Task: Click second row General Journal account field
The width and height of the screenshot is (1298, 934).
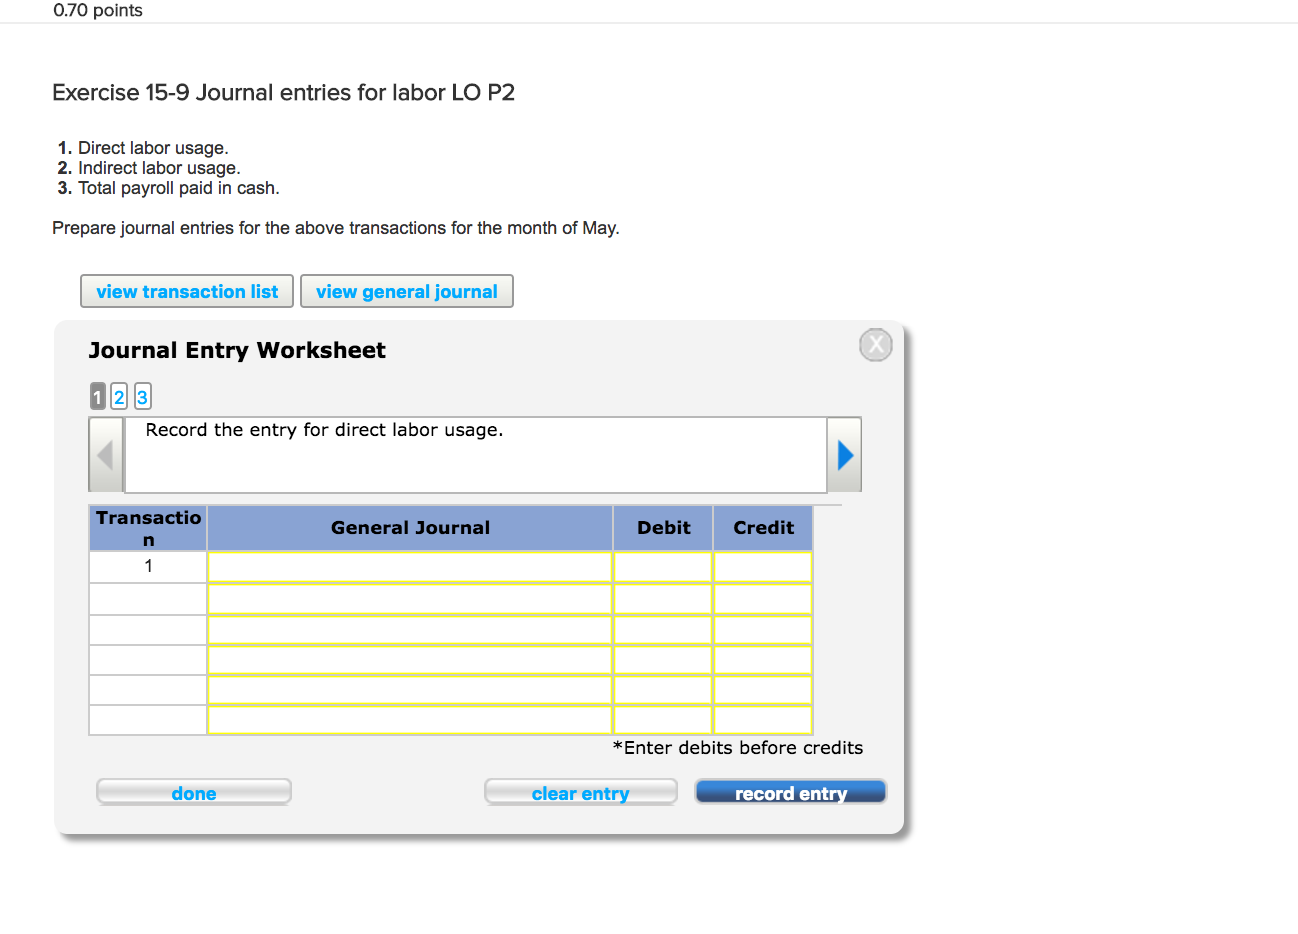Action: pos(409,599)
